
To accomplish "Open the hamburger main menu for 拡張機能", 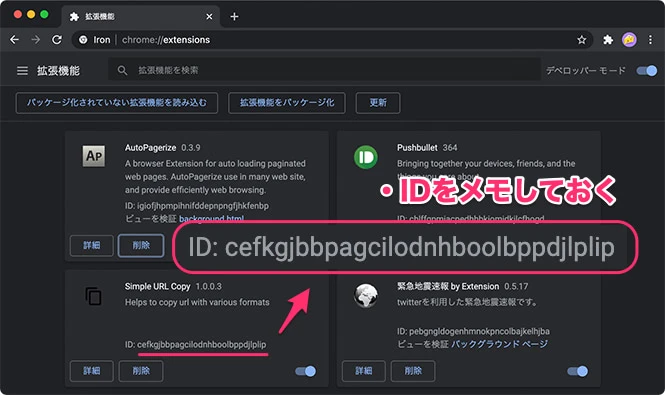I will 22,70.
